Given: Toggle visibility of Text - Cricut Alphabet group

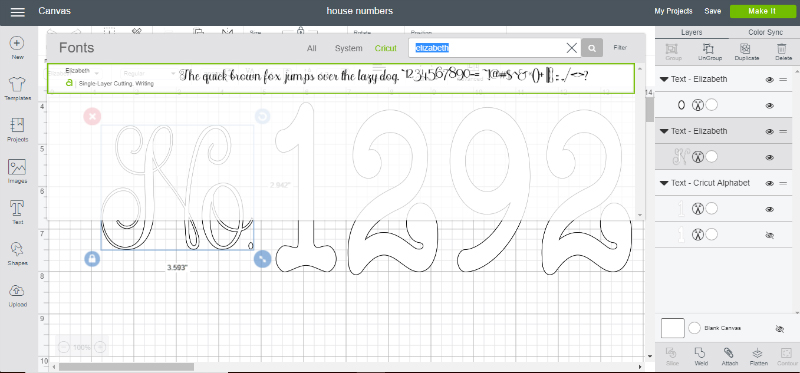Looking at the screenshot, I should pos(769,183).
